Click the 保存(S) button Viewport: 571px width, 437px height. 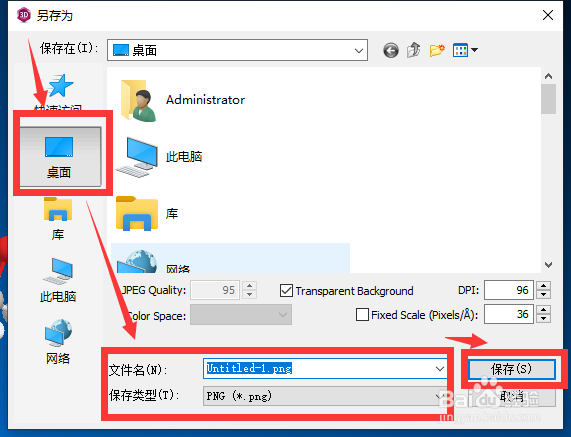click(511, 369)
